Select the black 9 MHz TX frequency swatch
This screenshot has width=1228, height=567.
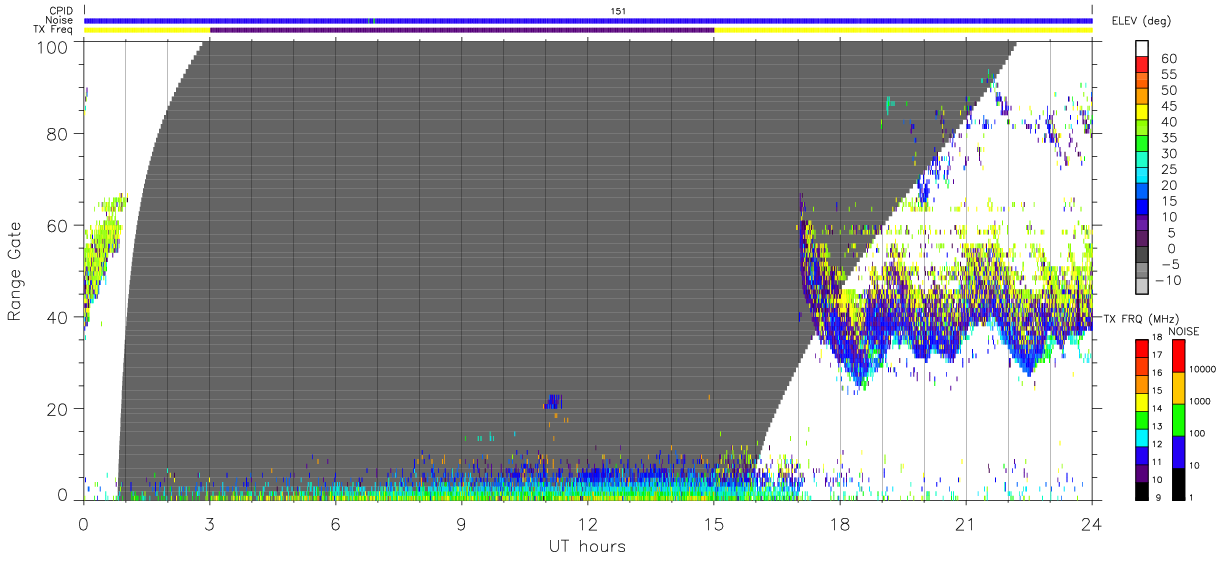click(x=1142, y=492)
